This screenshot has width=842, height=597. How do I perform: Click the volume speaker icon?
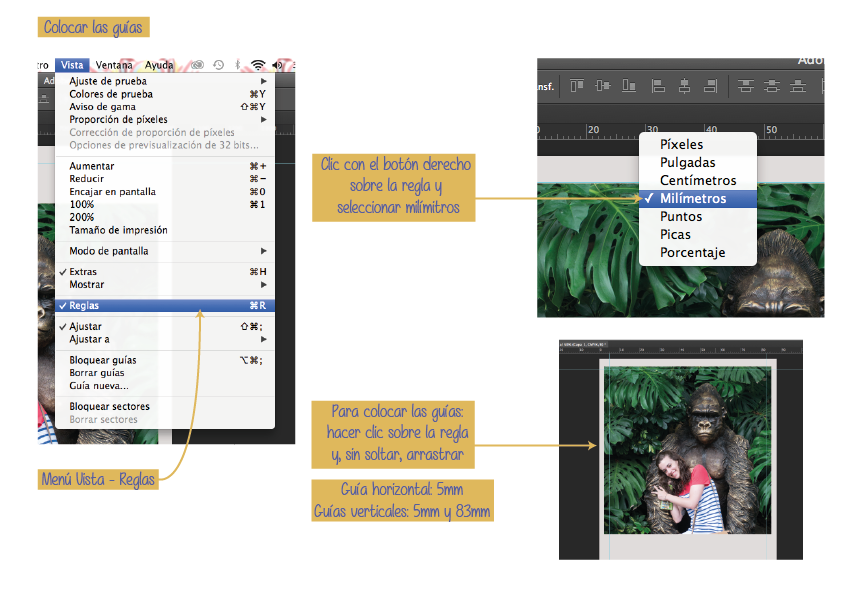277,65
